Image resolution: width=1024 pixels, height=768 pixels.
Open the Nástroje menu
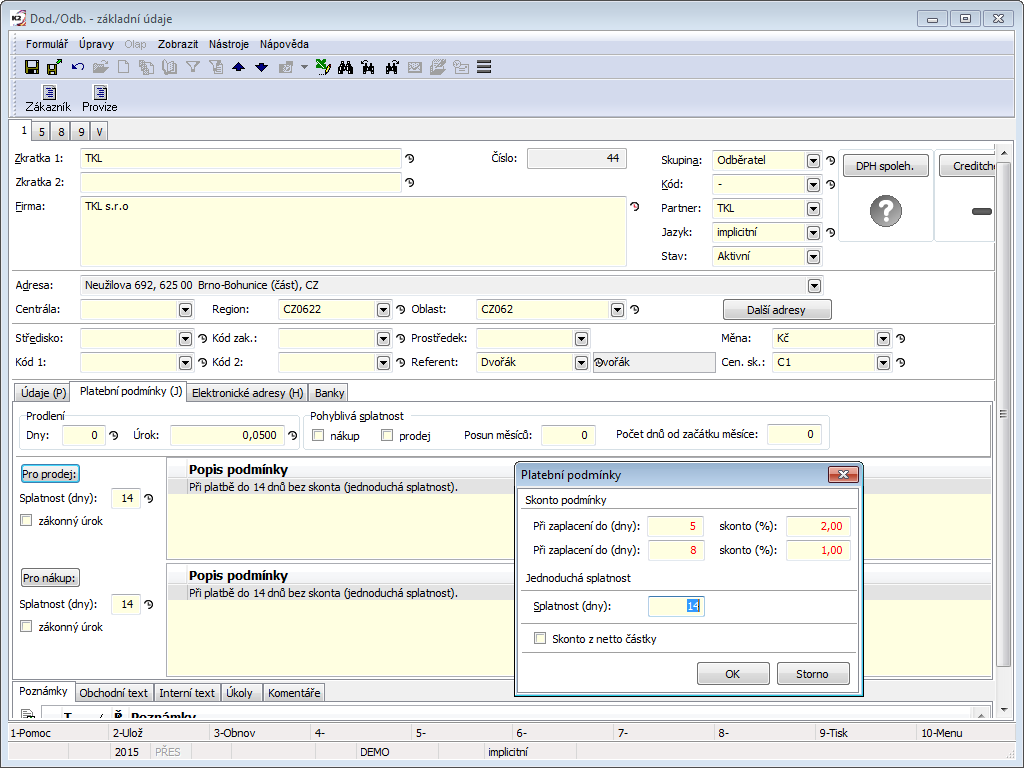click(x=229, y=44)
